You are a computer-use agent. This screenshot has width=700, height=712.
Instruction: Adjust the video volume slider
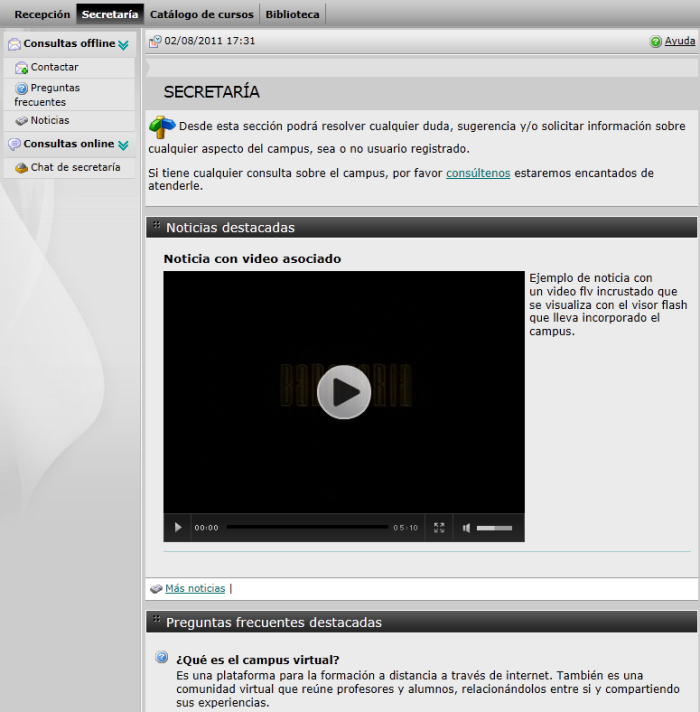[x=494, y=528]
